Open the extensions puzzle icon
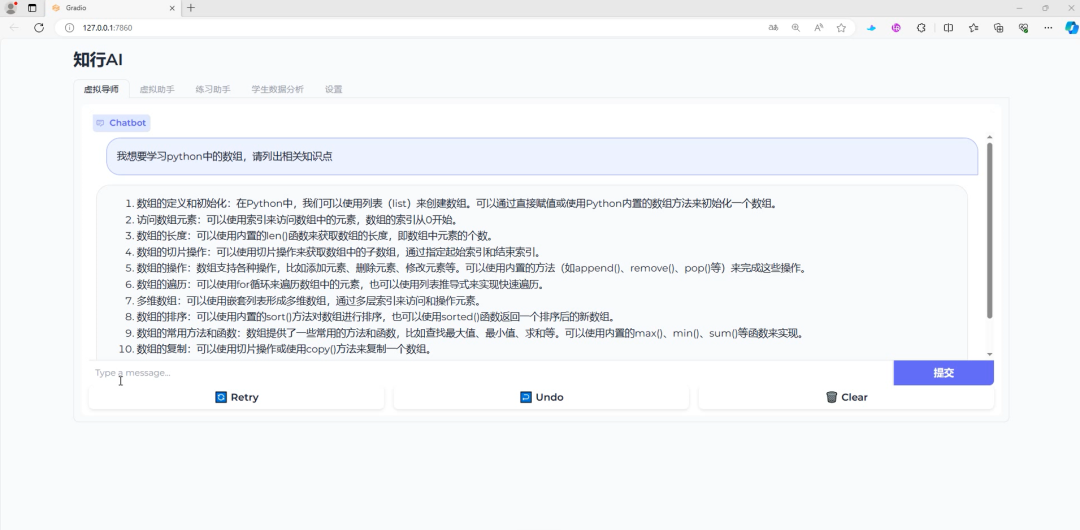1080x530 pixels. click(x=921, y=28)
